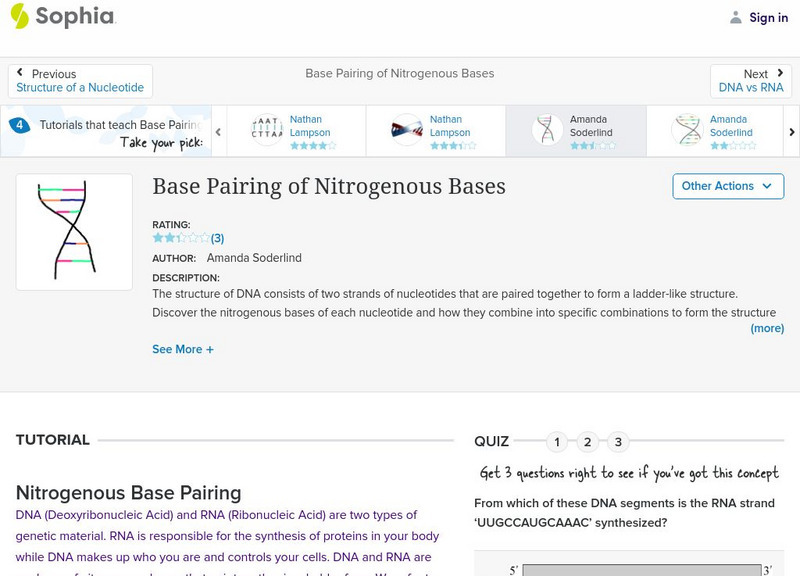Select second Nathan Lampson tutorial thumbnail

tap(407, 130)
